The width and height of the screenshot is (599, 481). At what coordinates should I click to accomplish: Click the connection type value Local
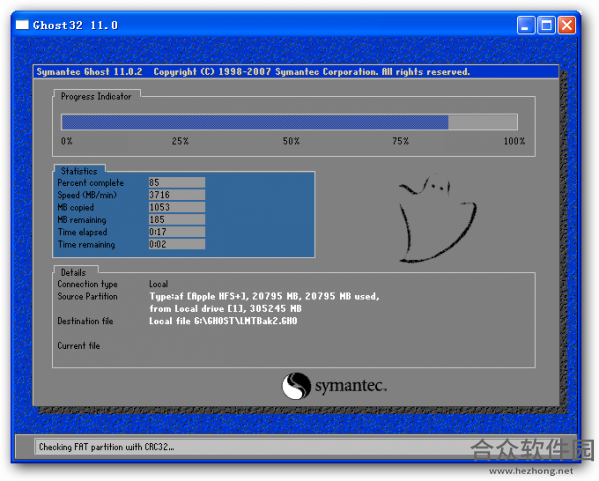point(159,284)
